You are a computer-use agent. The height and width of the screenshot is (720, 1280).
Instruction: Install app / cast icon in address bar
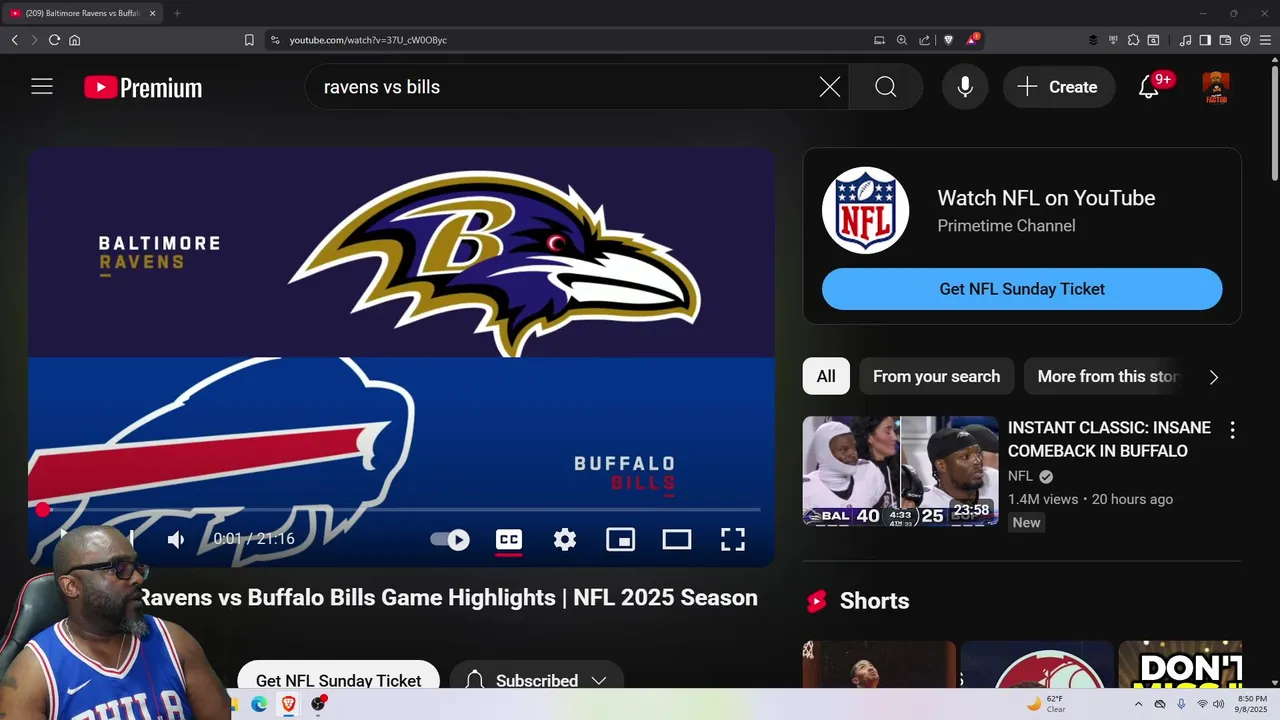[x=879, y=40]
